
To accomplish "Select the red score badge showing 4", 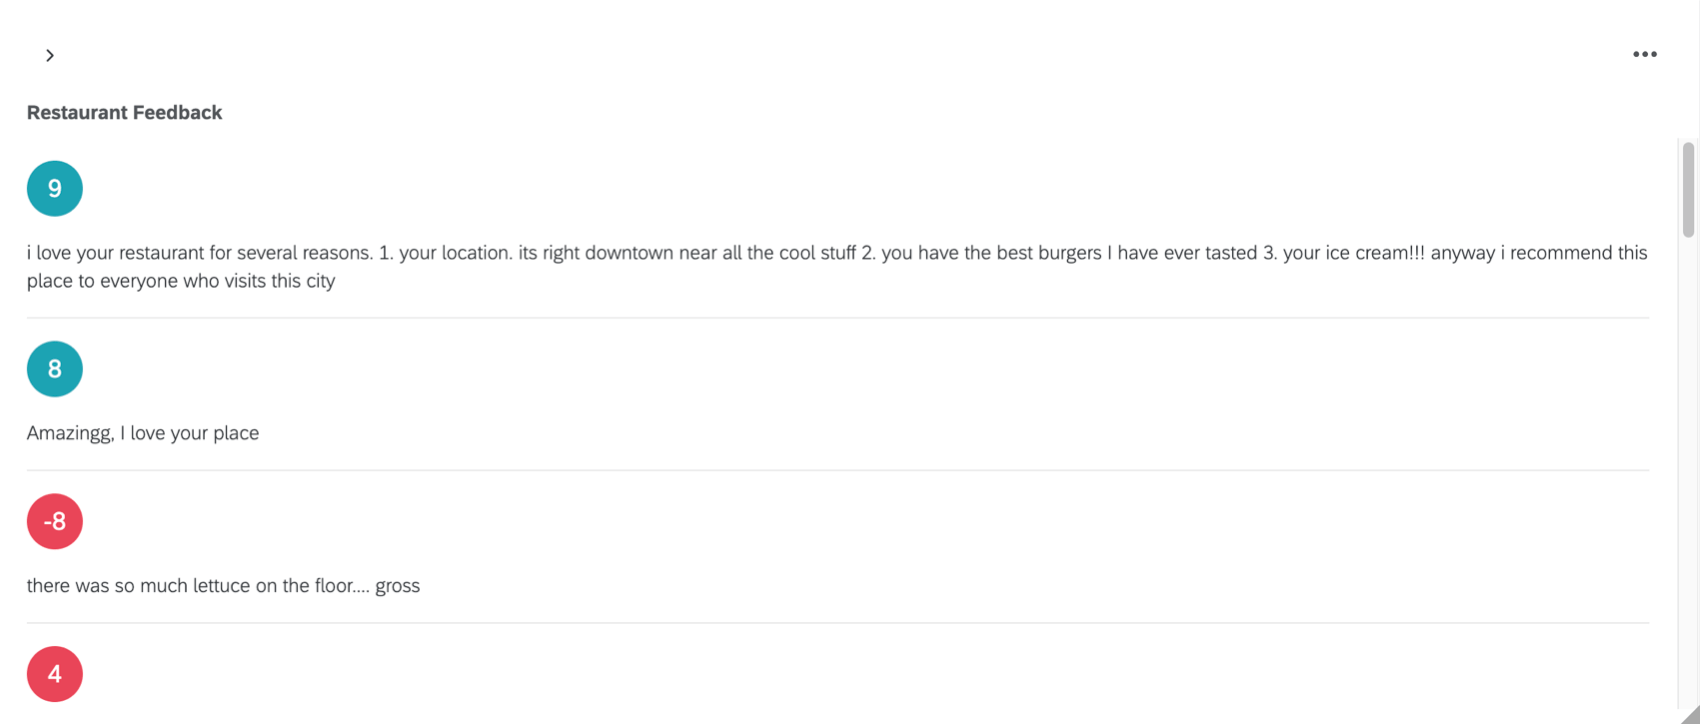I will click(x=55, y=674).
